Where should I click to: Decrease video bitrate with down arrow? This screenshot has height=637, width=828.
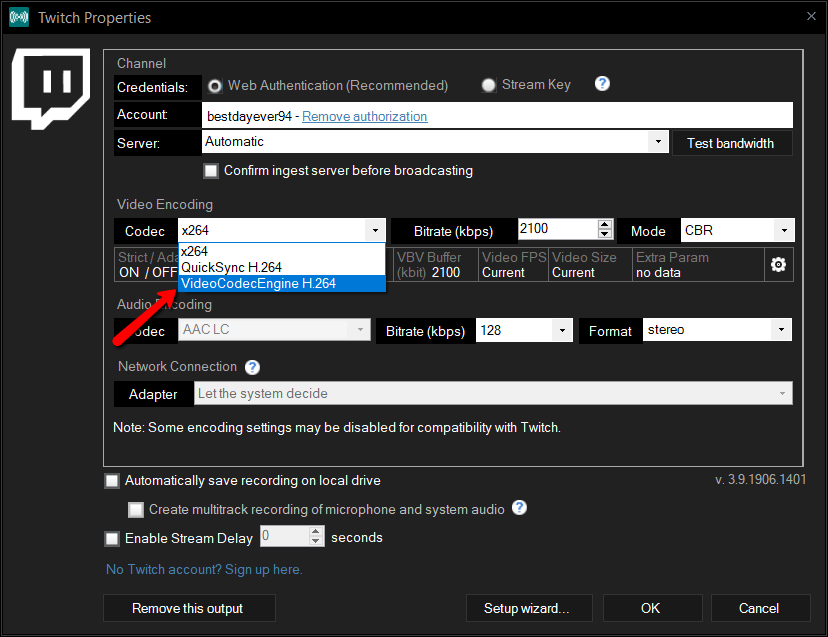pos(605,234)
